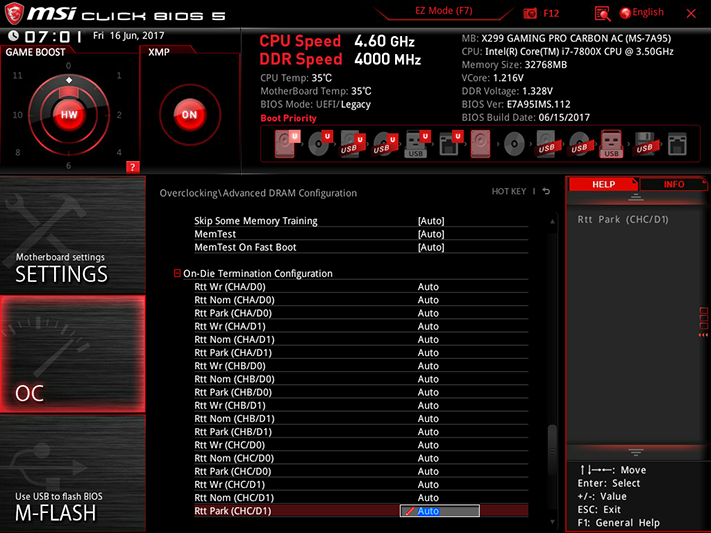Select the Rtt Park (CHC/D0) row

pyautogui.click(x=361, y=471)
